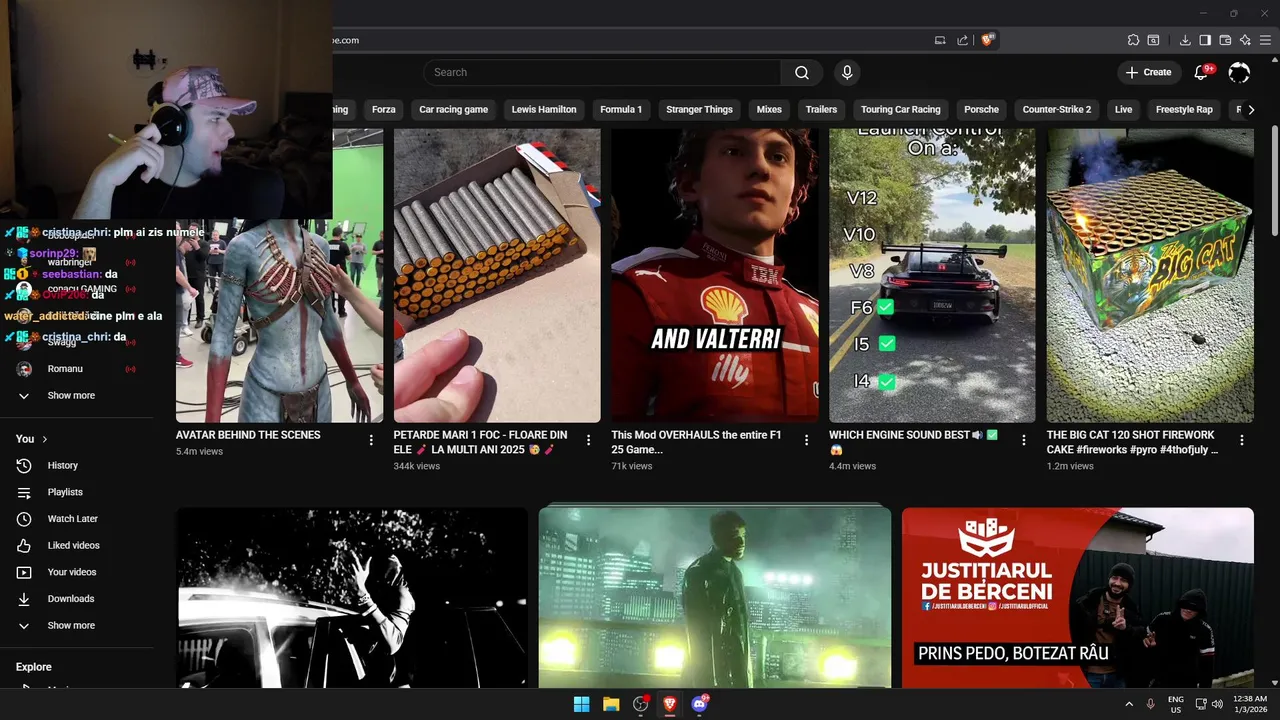This screenshot has width=1280, height=720.
Task: Select the Forza topic chip
Action: pyautogui.click(x=384, y=109)
